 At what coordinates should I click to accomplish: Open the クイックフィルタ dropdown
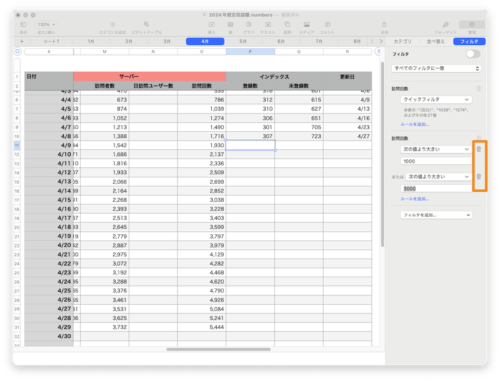point(436,99)
